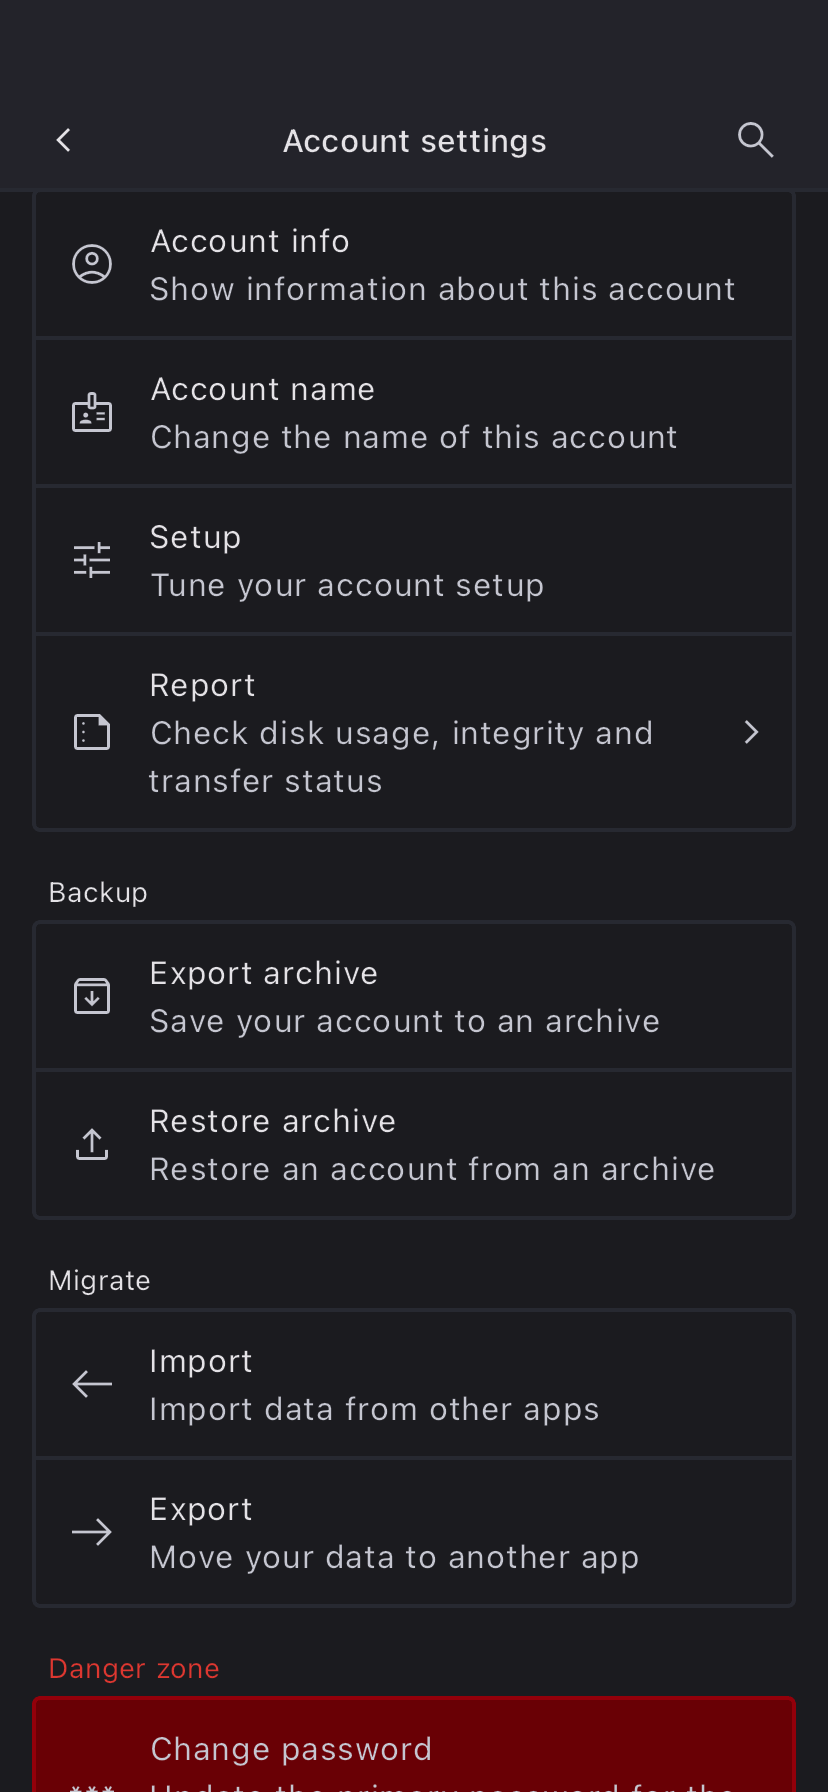
Task: Click the Report document icon
Action: click(x=92, y=732)
